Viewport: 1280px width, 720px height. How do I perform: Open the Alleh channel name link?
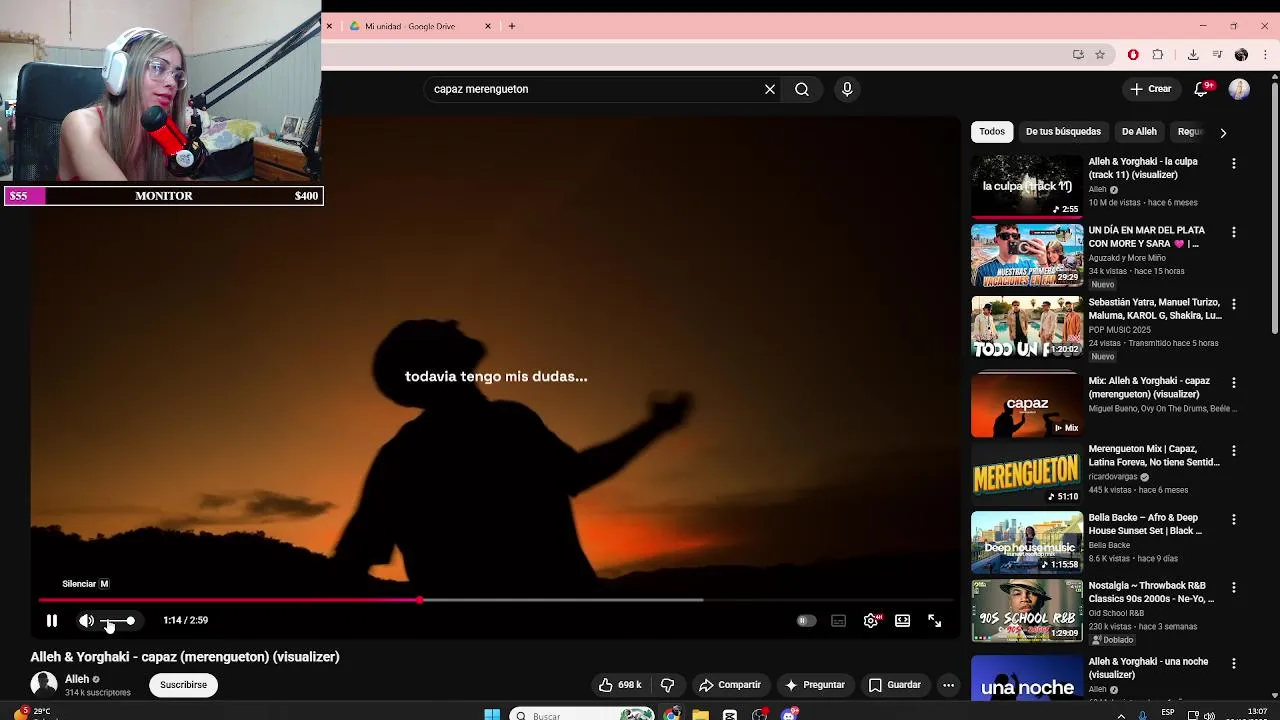[77, 679]
